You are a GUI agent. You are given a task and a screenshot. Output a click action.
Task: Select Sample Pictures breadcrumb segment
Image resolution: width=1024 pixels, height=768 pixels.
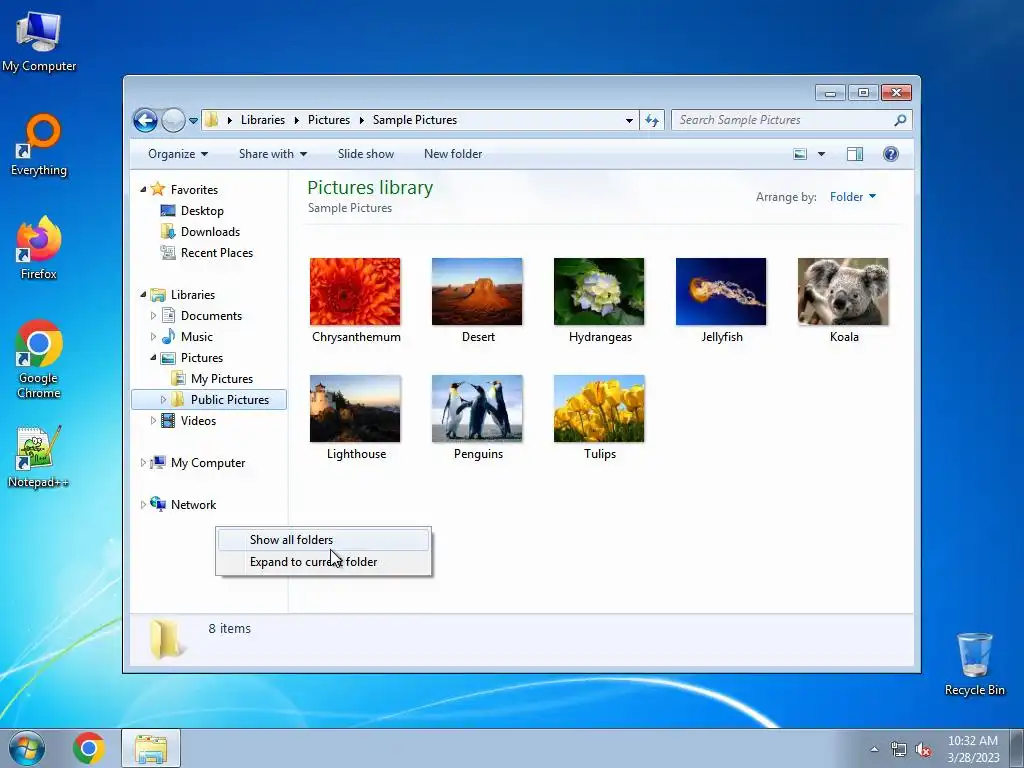click(415, 120)
